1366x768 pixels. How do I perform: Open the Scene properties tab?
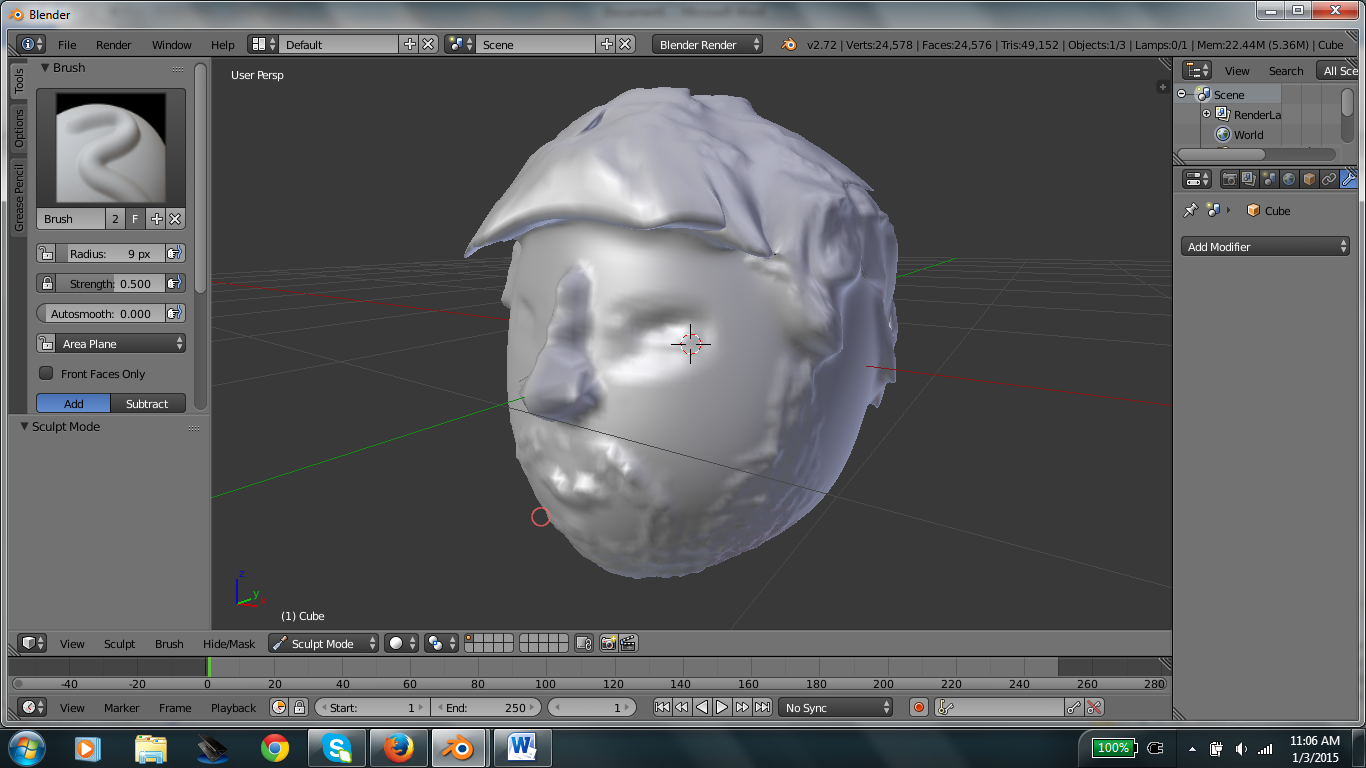point(1270,179)
